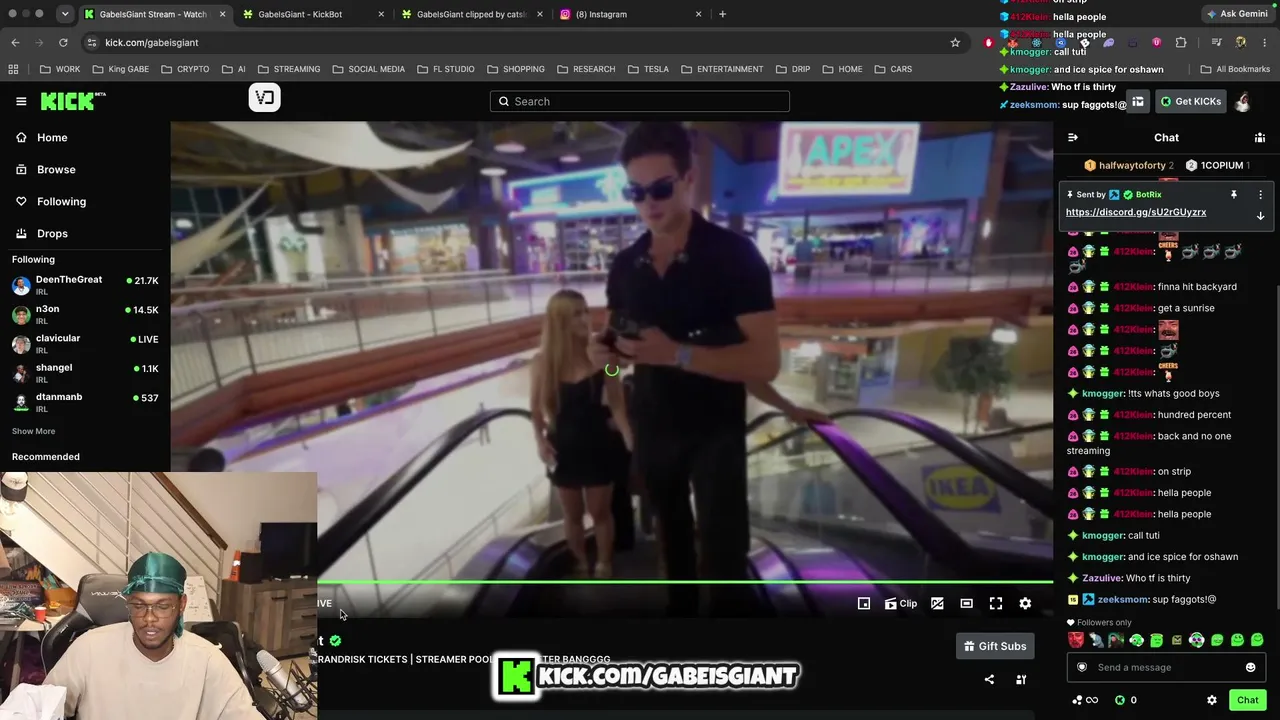Open the Kick sidebar hamburger menu
Screen dimensions: 1280x720
coord(21,101)
